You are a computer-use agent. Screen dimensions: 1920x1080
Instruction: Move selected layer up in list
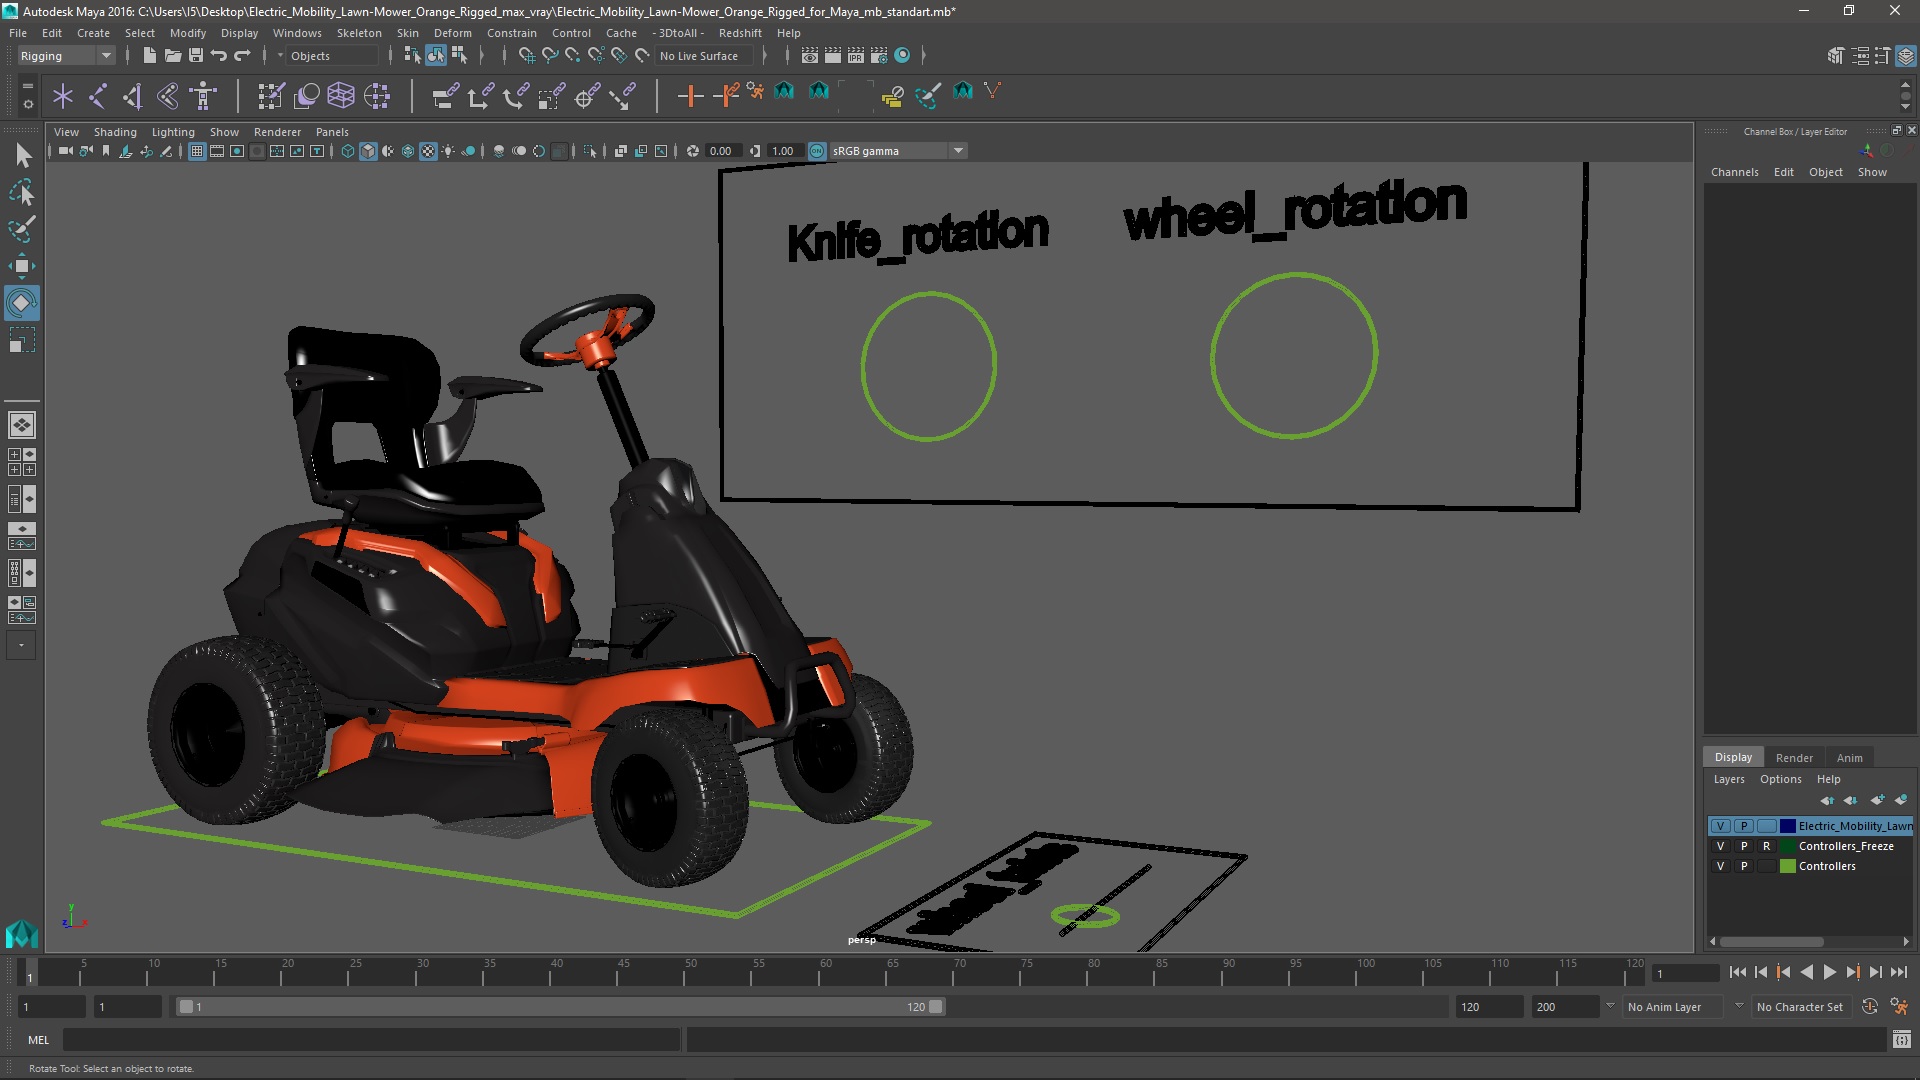pos(1827,800)
